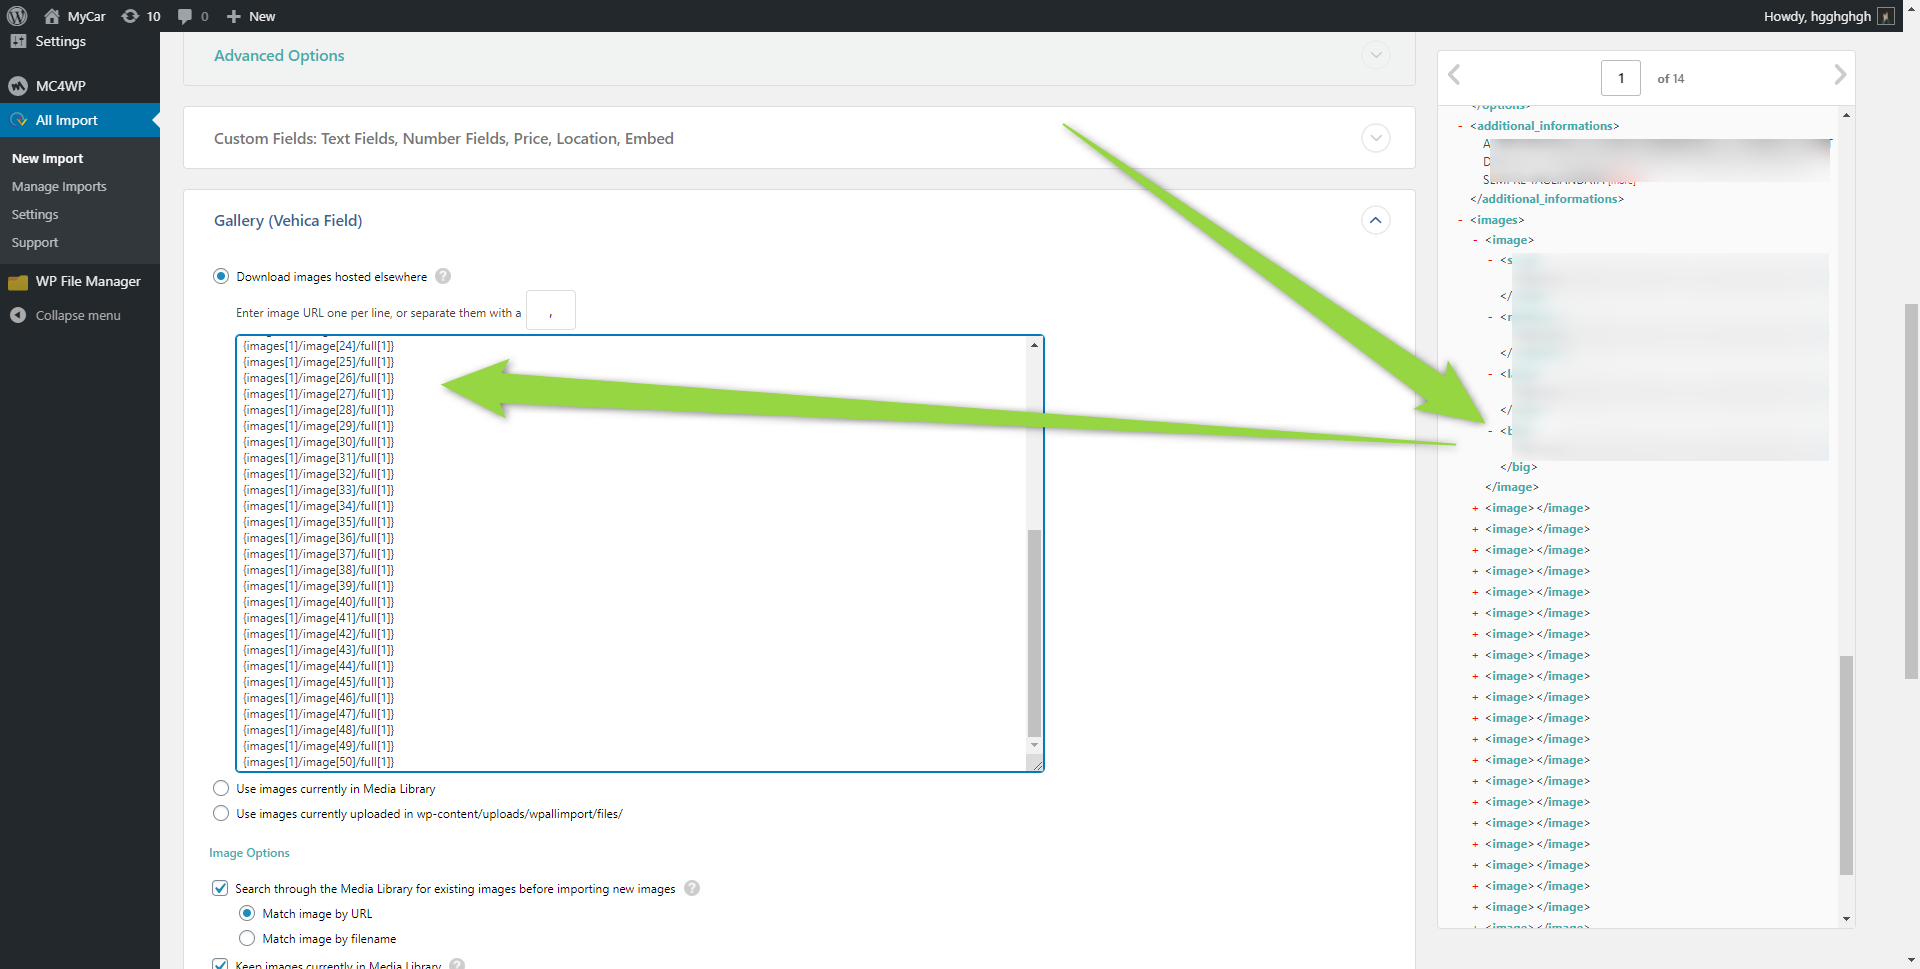Click the help icon beside Search through Media Library
Viewport: 1920px width, 969px height.
[692, 888]
